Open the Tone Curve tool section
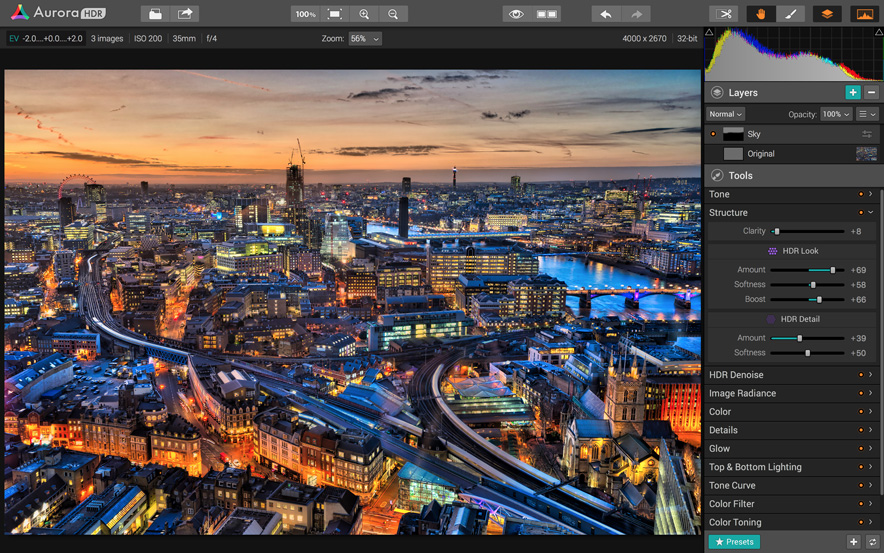 point(733,486)
